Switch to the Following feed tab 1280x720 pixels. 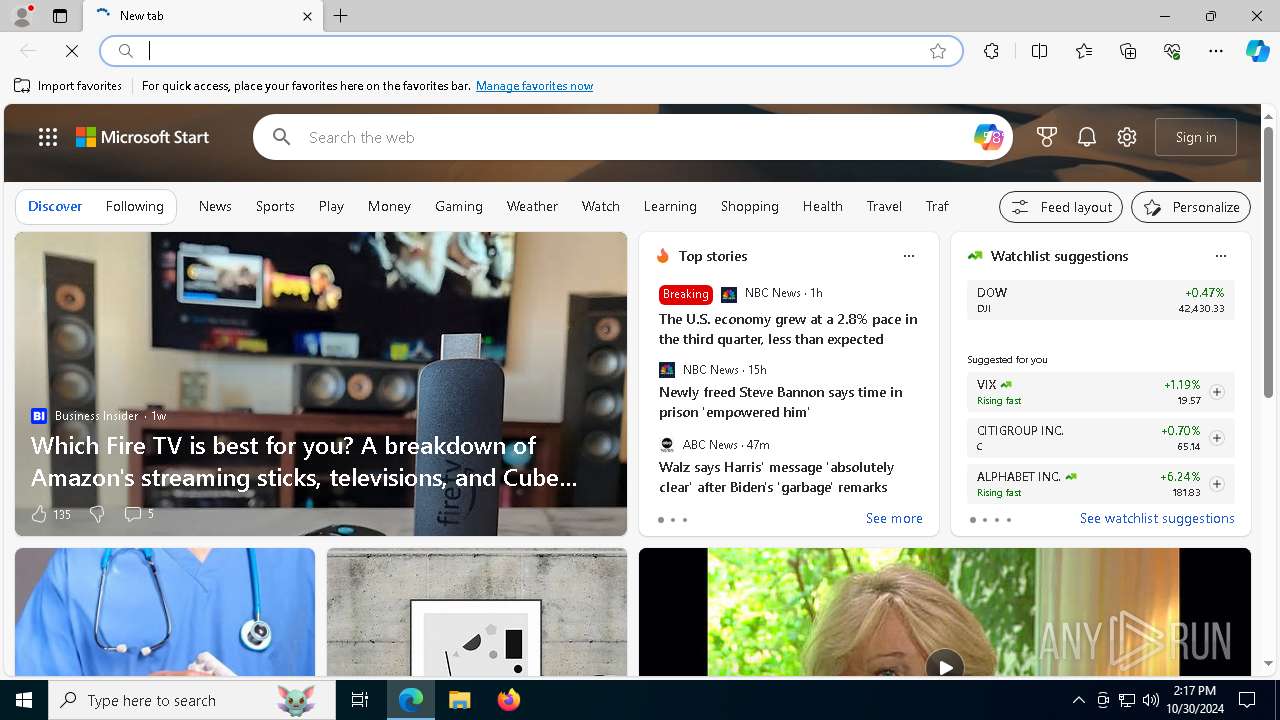[134, 206]
